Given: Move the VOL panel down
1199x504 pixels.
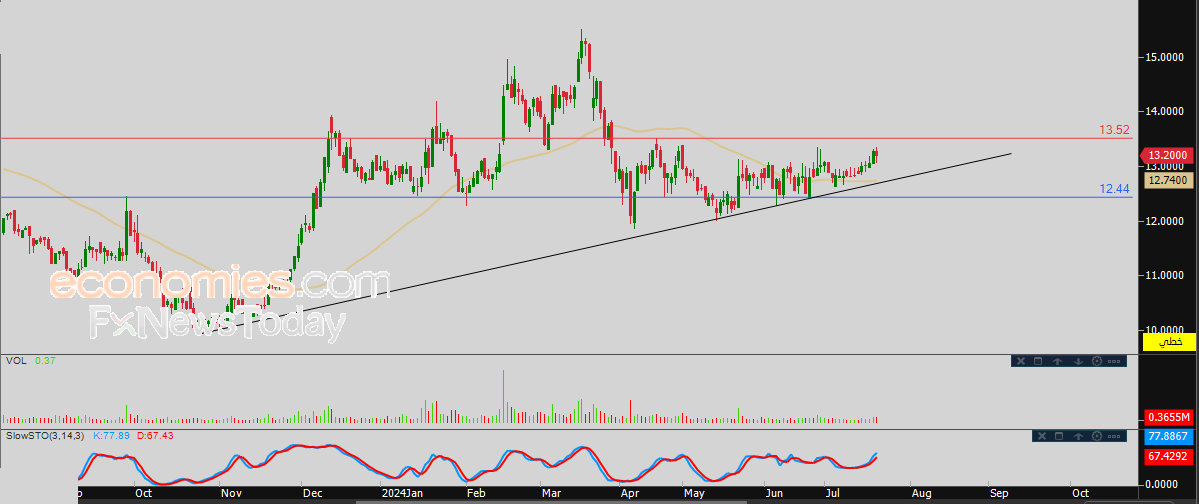Looking at the screenshot, I should [1078, 362].
